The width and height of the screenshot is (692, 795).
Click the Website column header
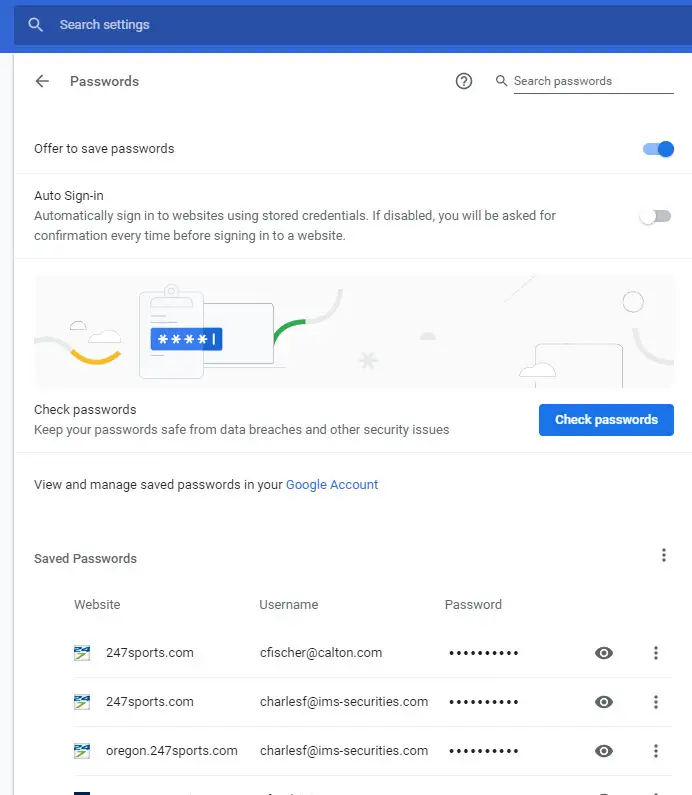pyautogui.click(x=97, y=604)
